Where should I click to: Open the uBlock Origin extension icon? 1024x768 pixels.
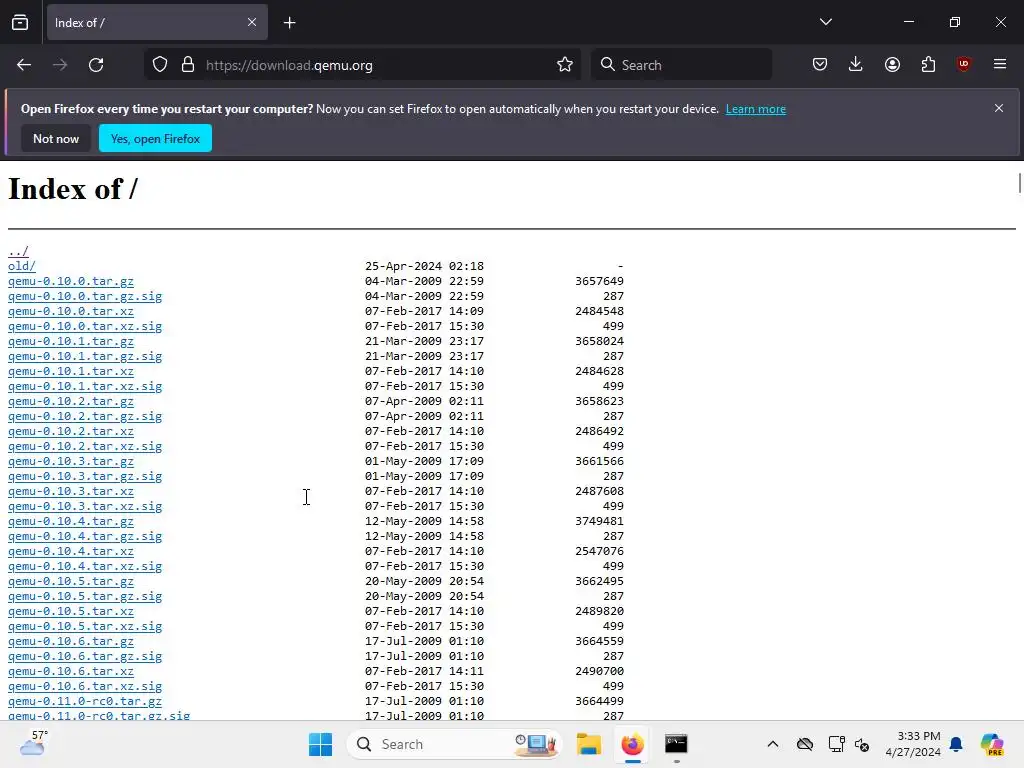pos(963,64)
